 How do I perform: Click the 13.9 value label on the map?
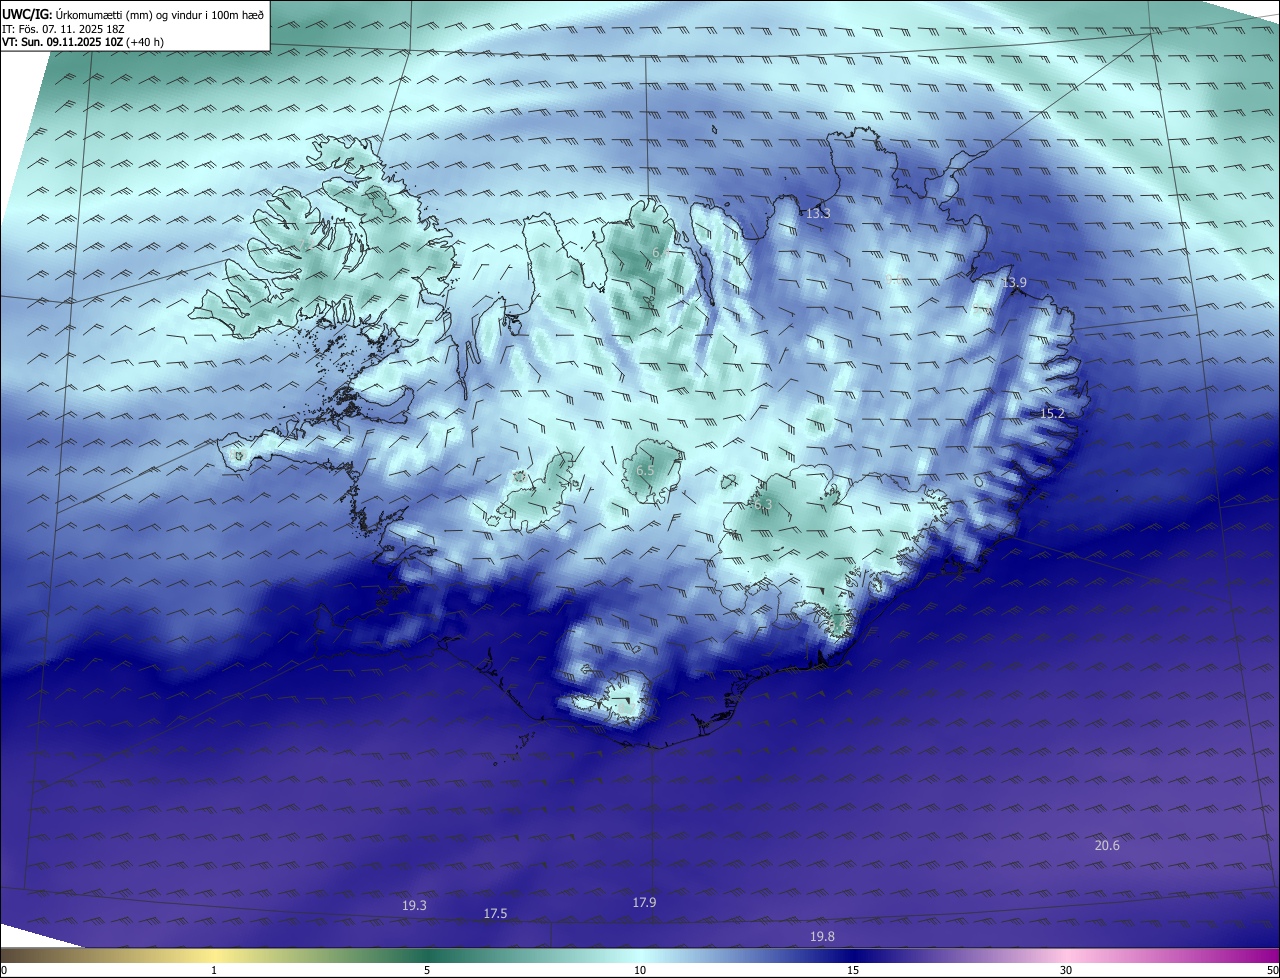point(1014,283)
